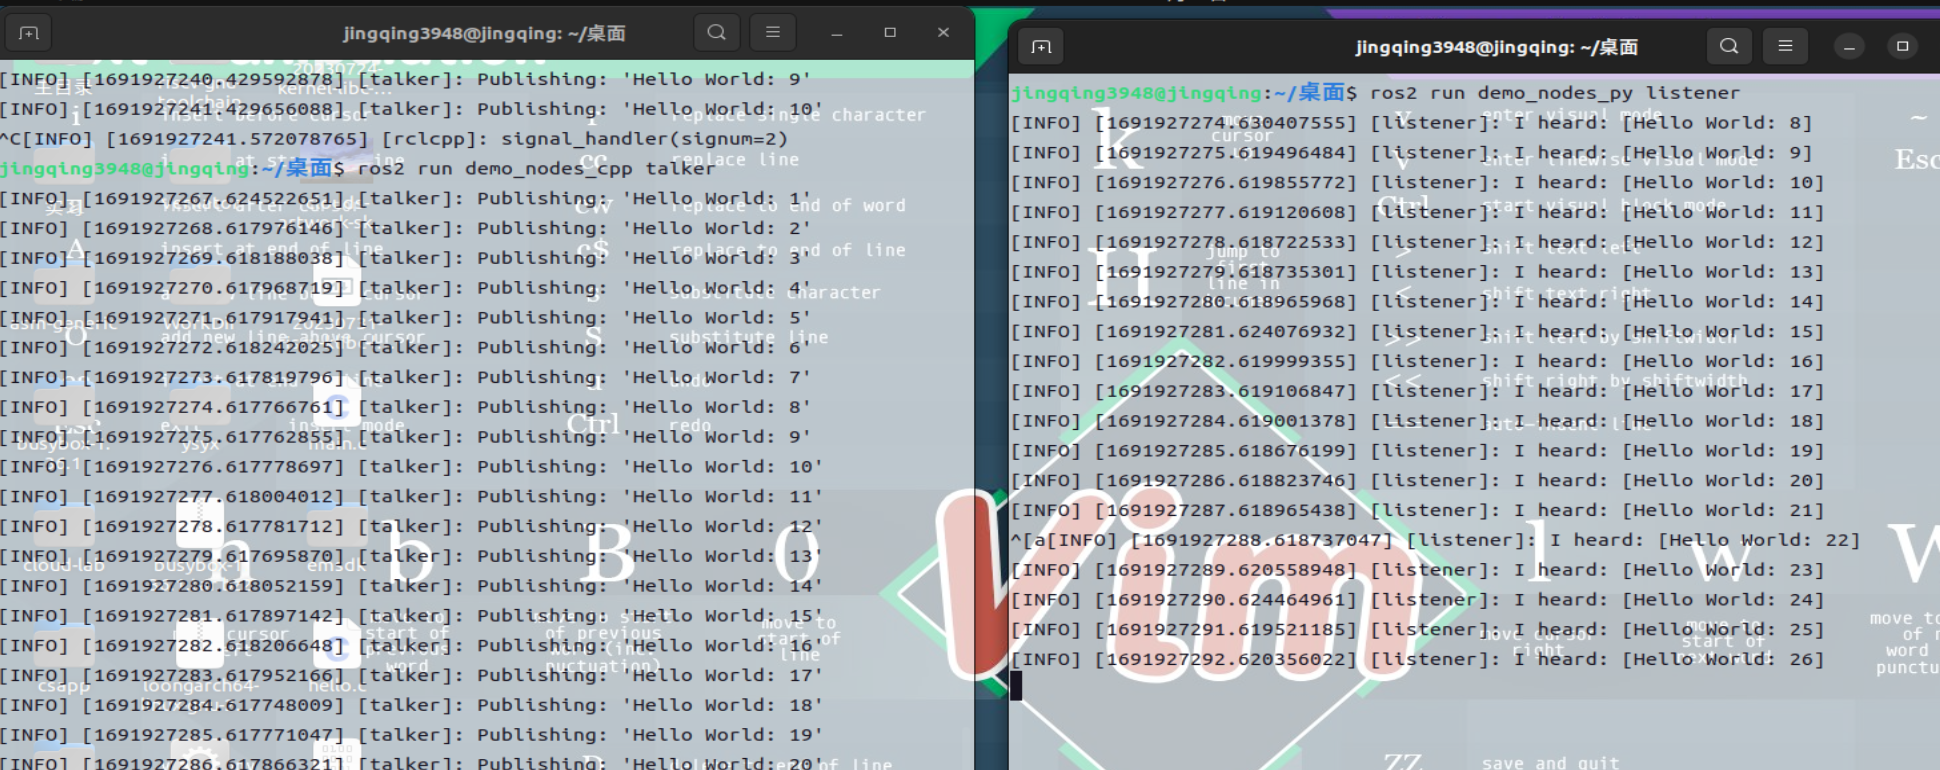Minimize the left terminal window
Viewport: 1940px width, 770px height.
[837, 33]
